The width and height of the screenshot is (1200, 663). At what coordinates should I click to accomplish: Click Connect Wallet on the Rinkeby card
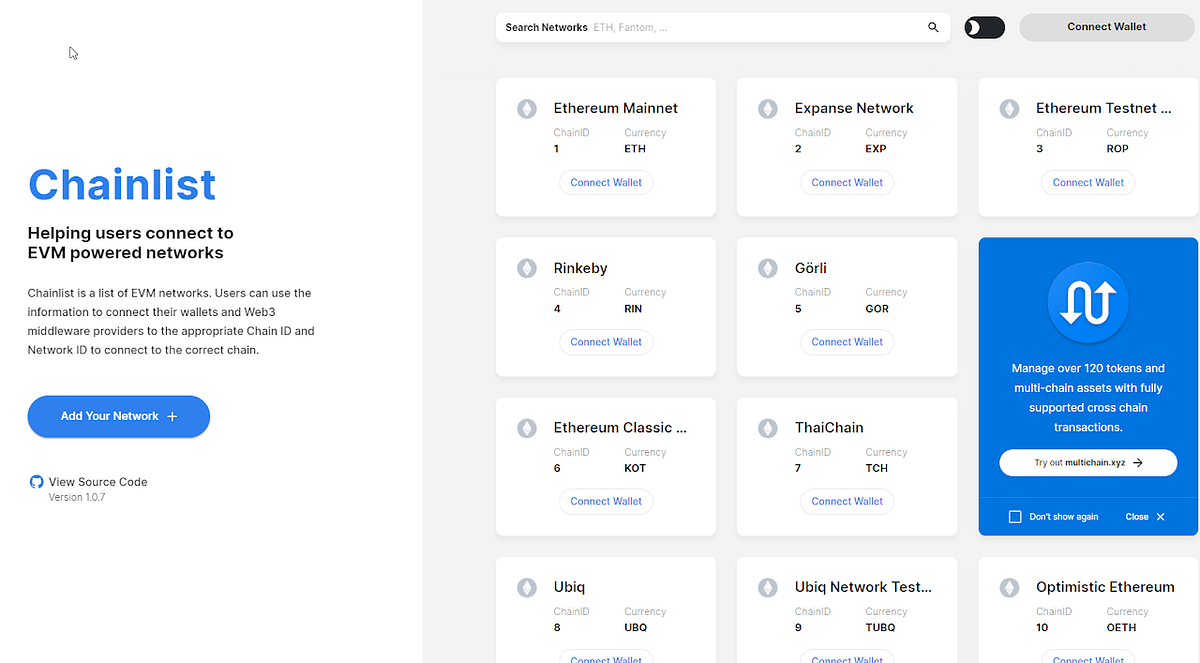pos(606,341)
